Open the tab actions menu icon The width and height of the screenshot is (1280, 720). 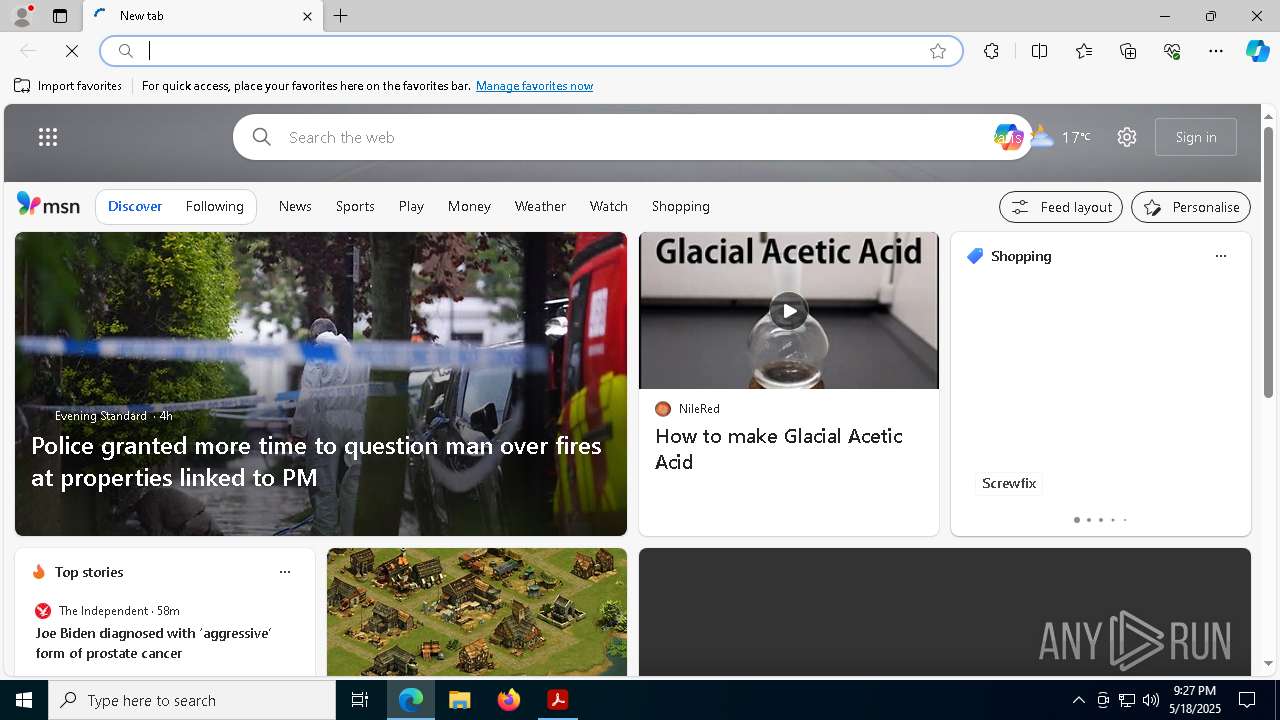[x=60, y=16]
